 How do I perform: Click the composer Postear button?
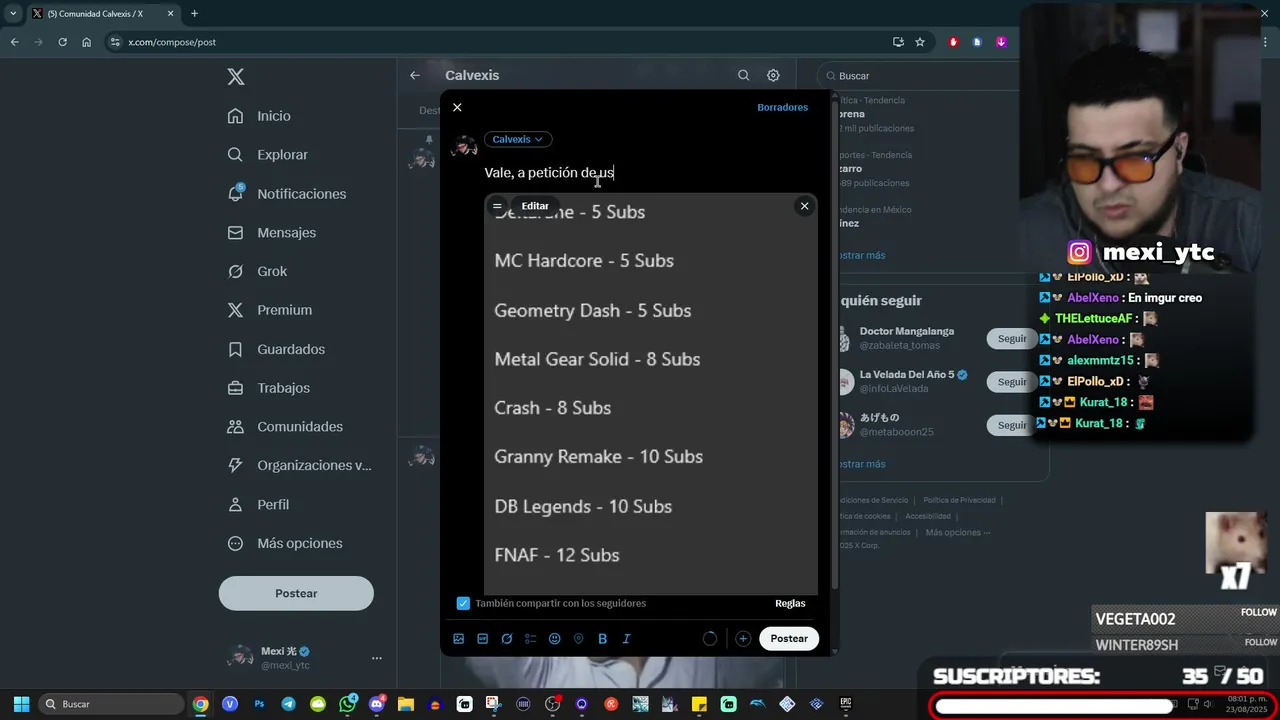pyautogui.click(x=789, y=638)
